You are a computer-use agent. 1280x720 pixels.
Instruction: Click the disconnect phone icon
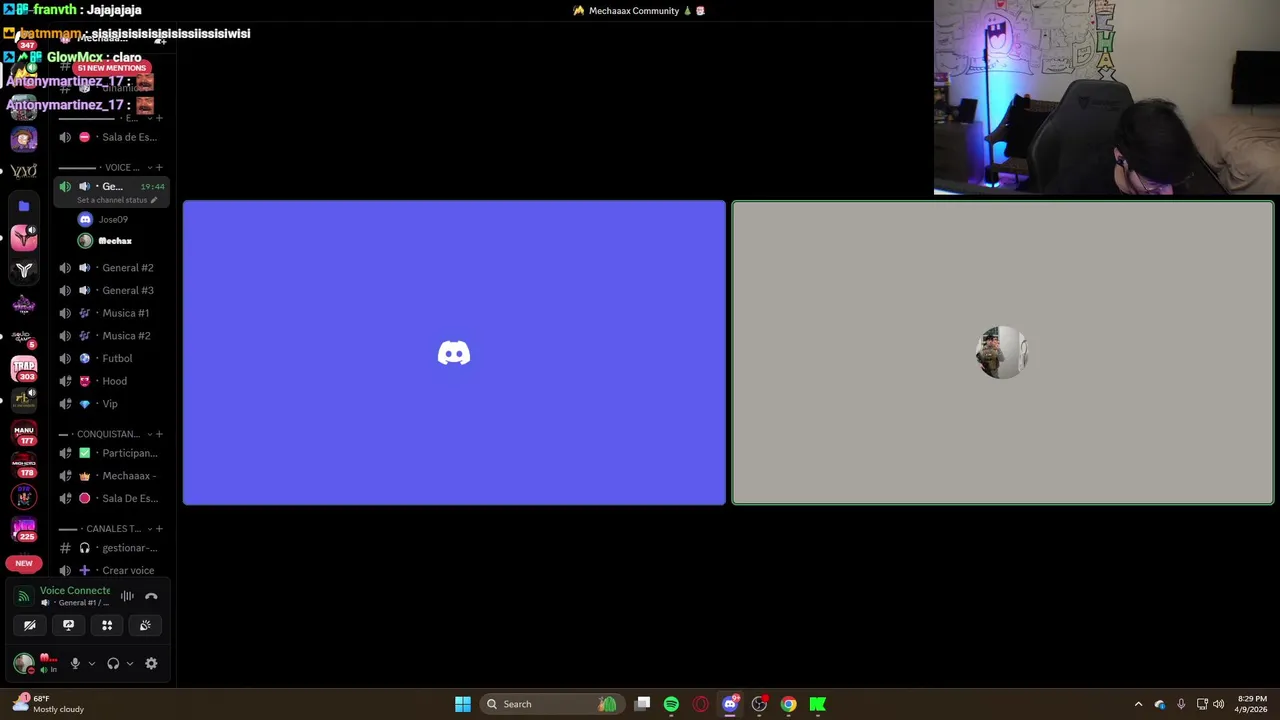point(151,596)
